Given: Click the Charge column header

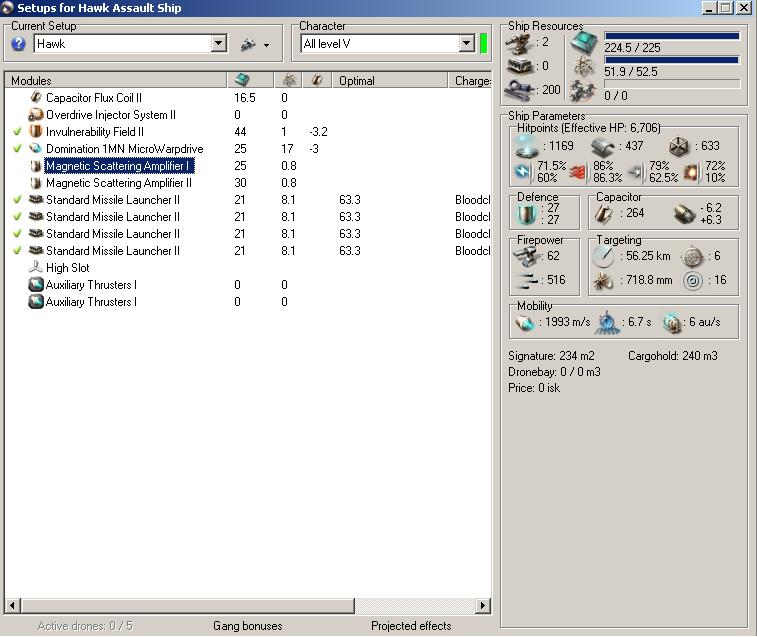Looking at the screenshot, I should click(x=470, y=81).
